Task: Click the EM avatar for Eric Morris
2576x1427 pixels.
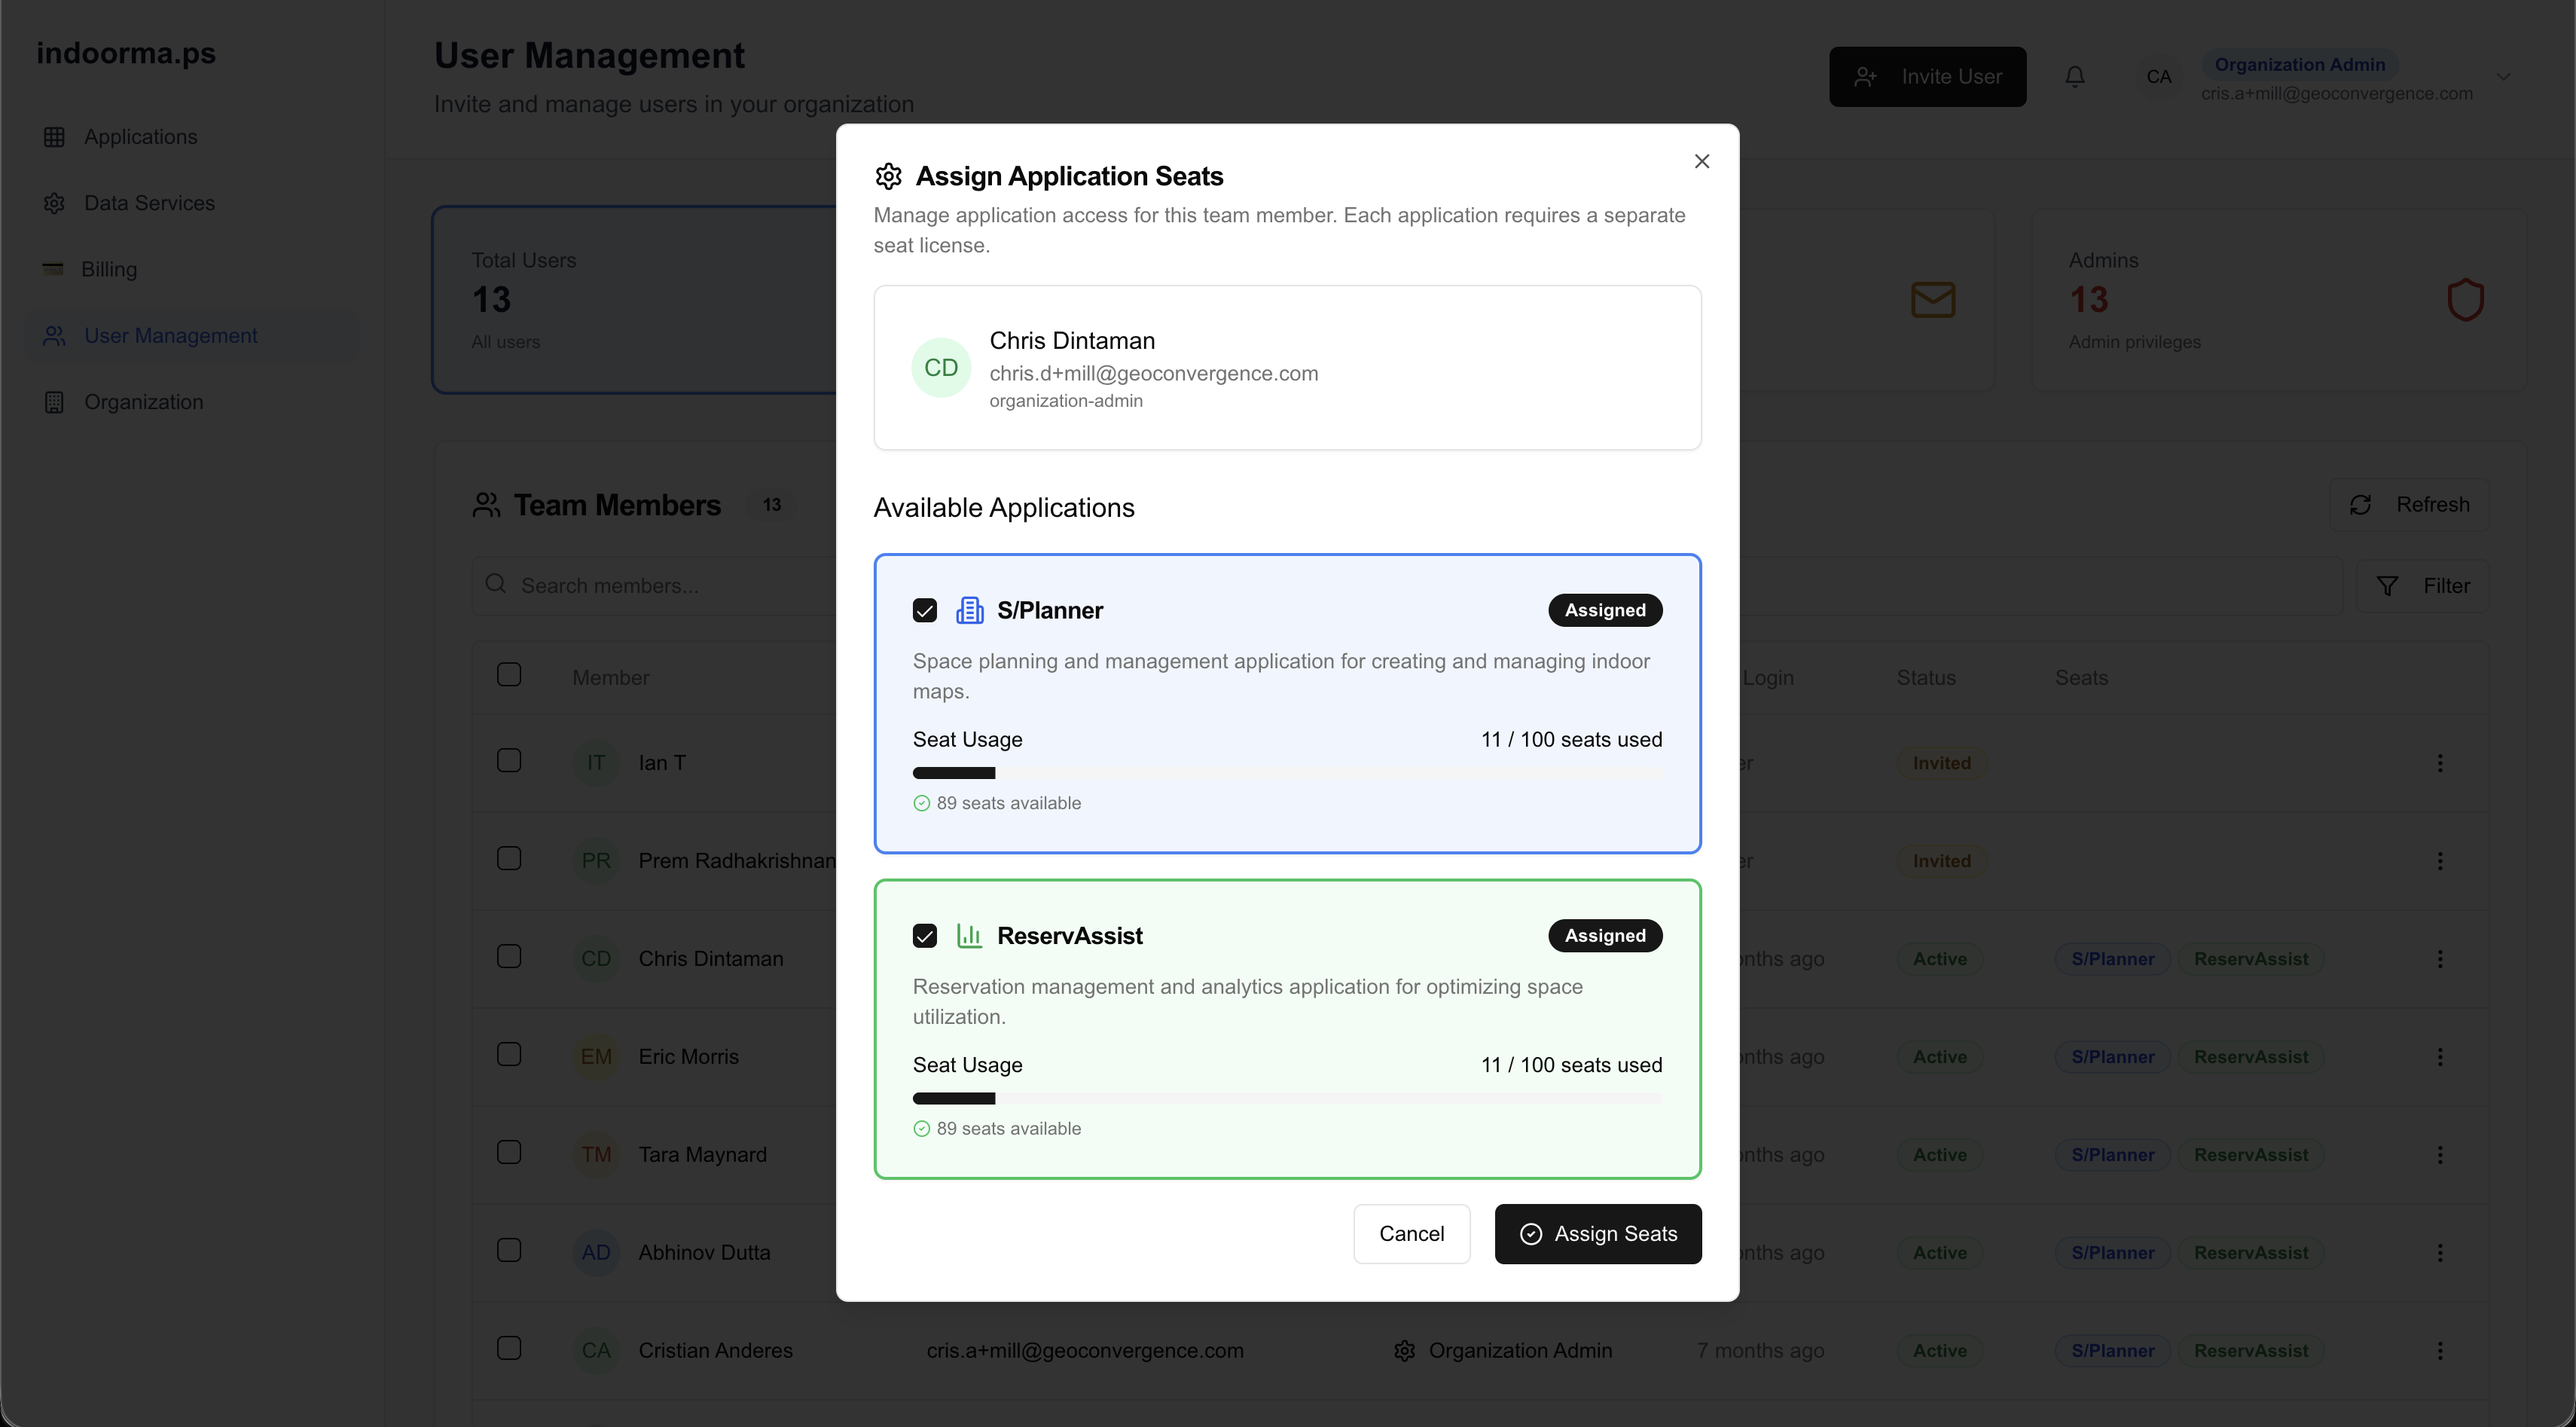Action: click(596, 1057)
